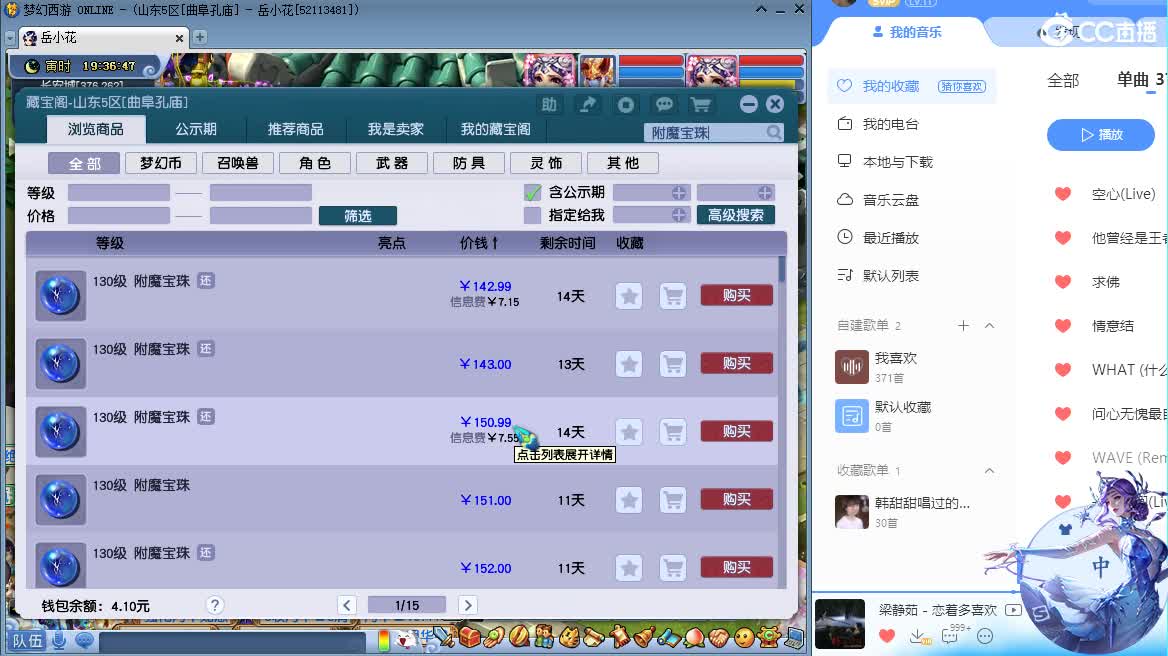Go to next page arrow of 1/15
Viewport: 1168px width, 656px height.
point(468,605)
